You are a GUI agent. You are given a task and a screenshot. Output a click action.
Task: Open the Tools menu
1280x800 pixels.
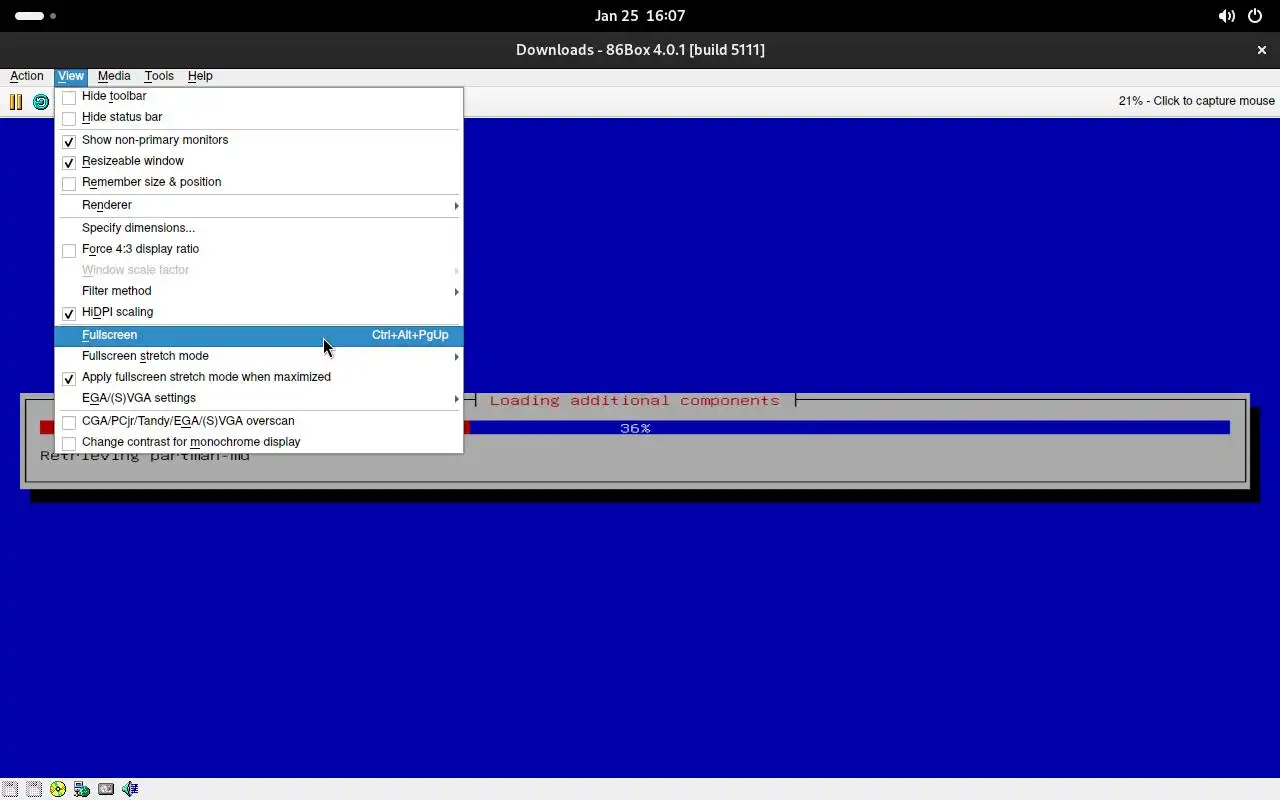click(159, 76)
